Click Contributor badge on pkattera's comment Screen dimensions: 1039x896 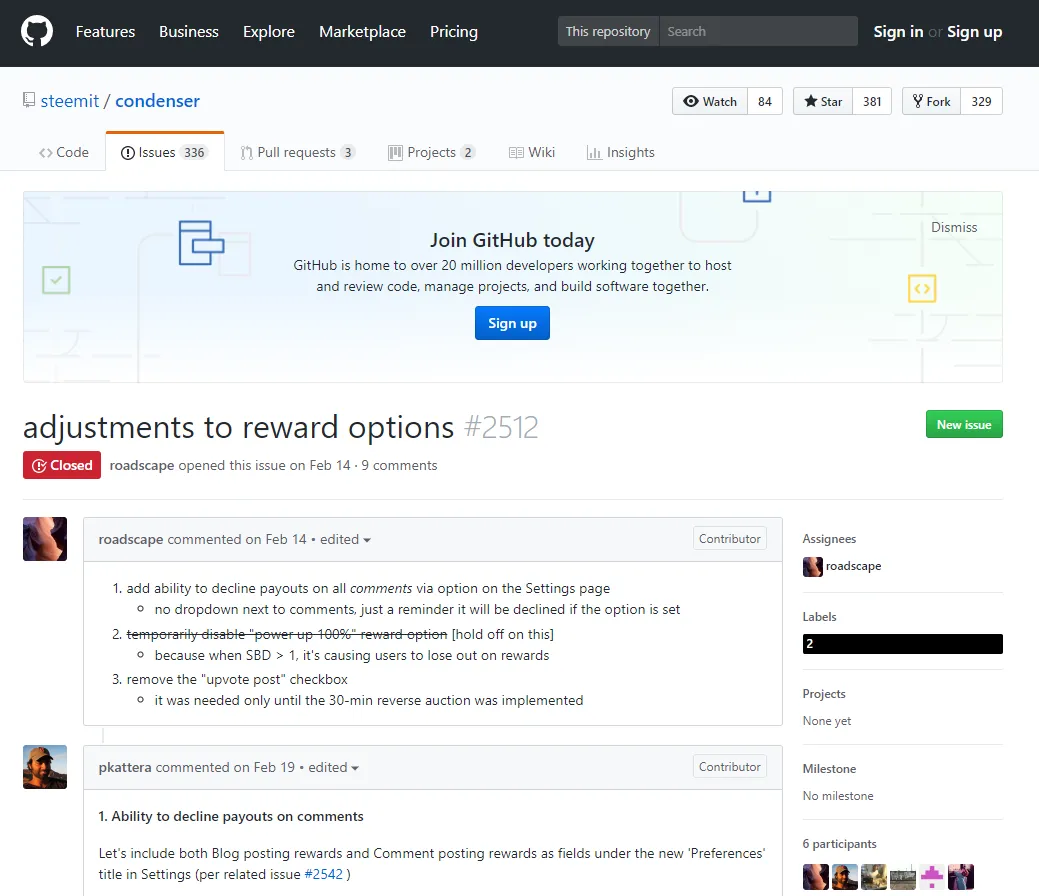(730, 767)
